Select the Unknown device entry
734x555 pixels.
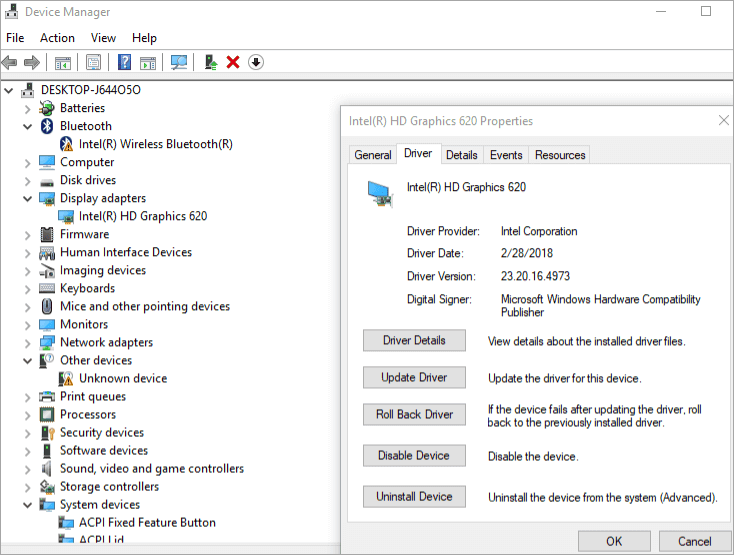click(x=123, y=379)
